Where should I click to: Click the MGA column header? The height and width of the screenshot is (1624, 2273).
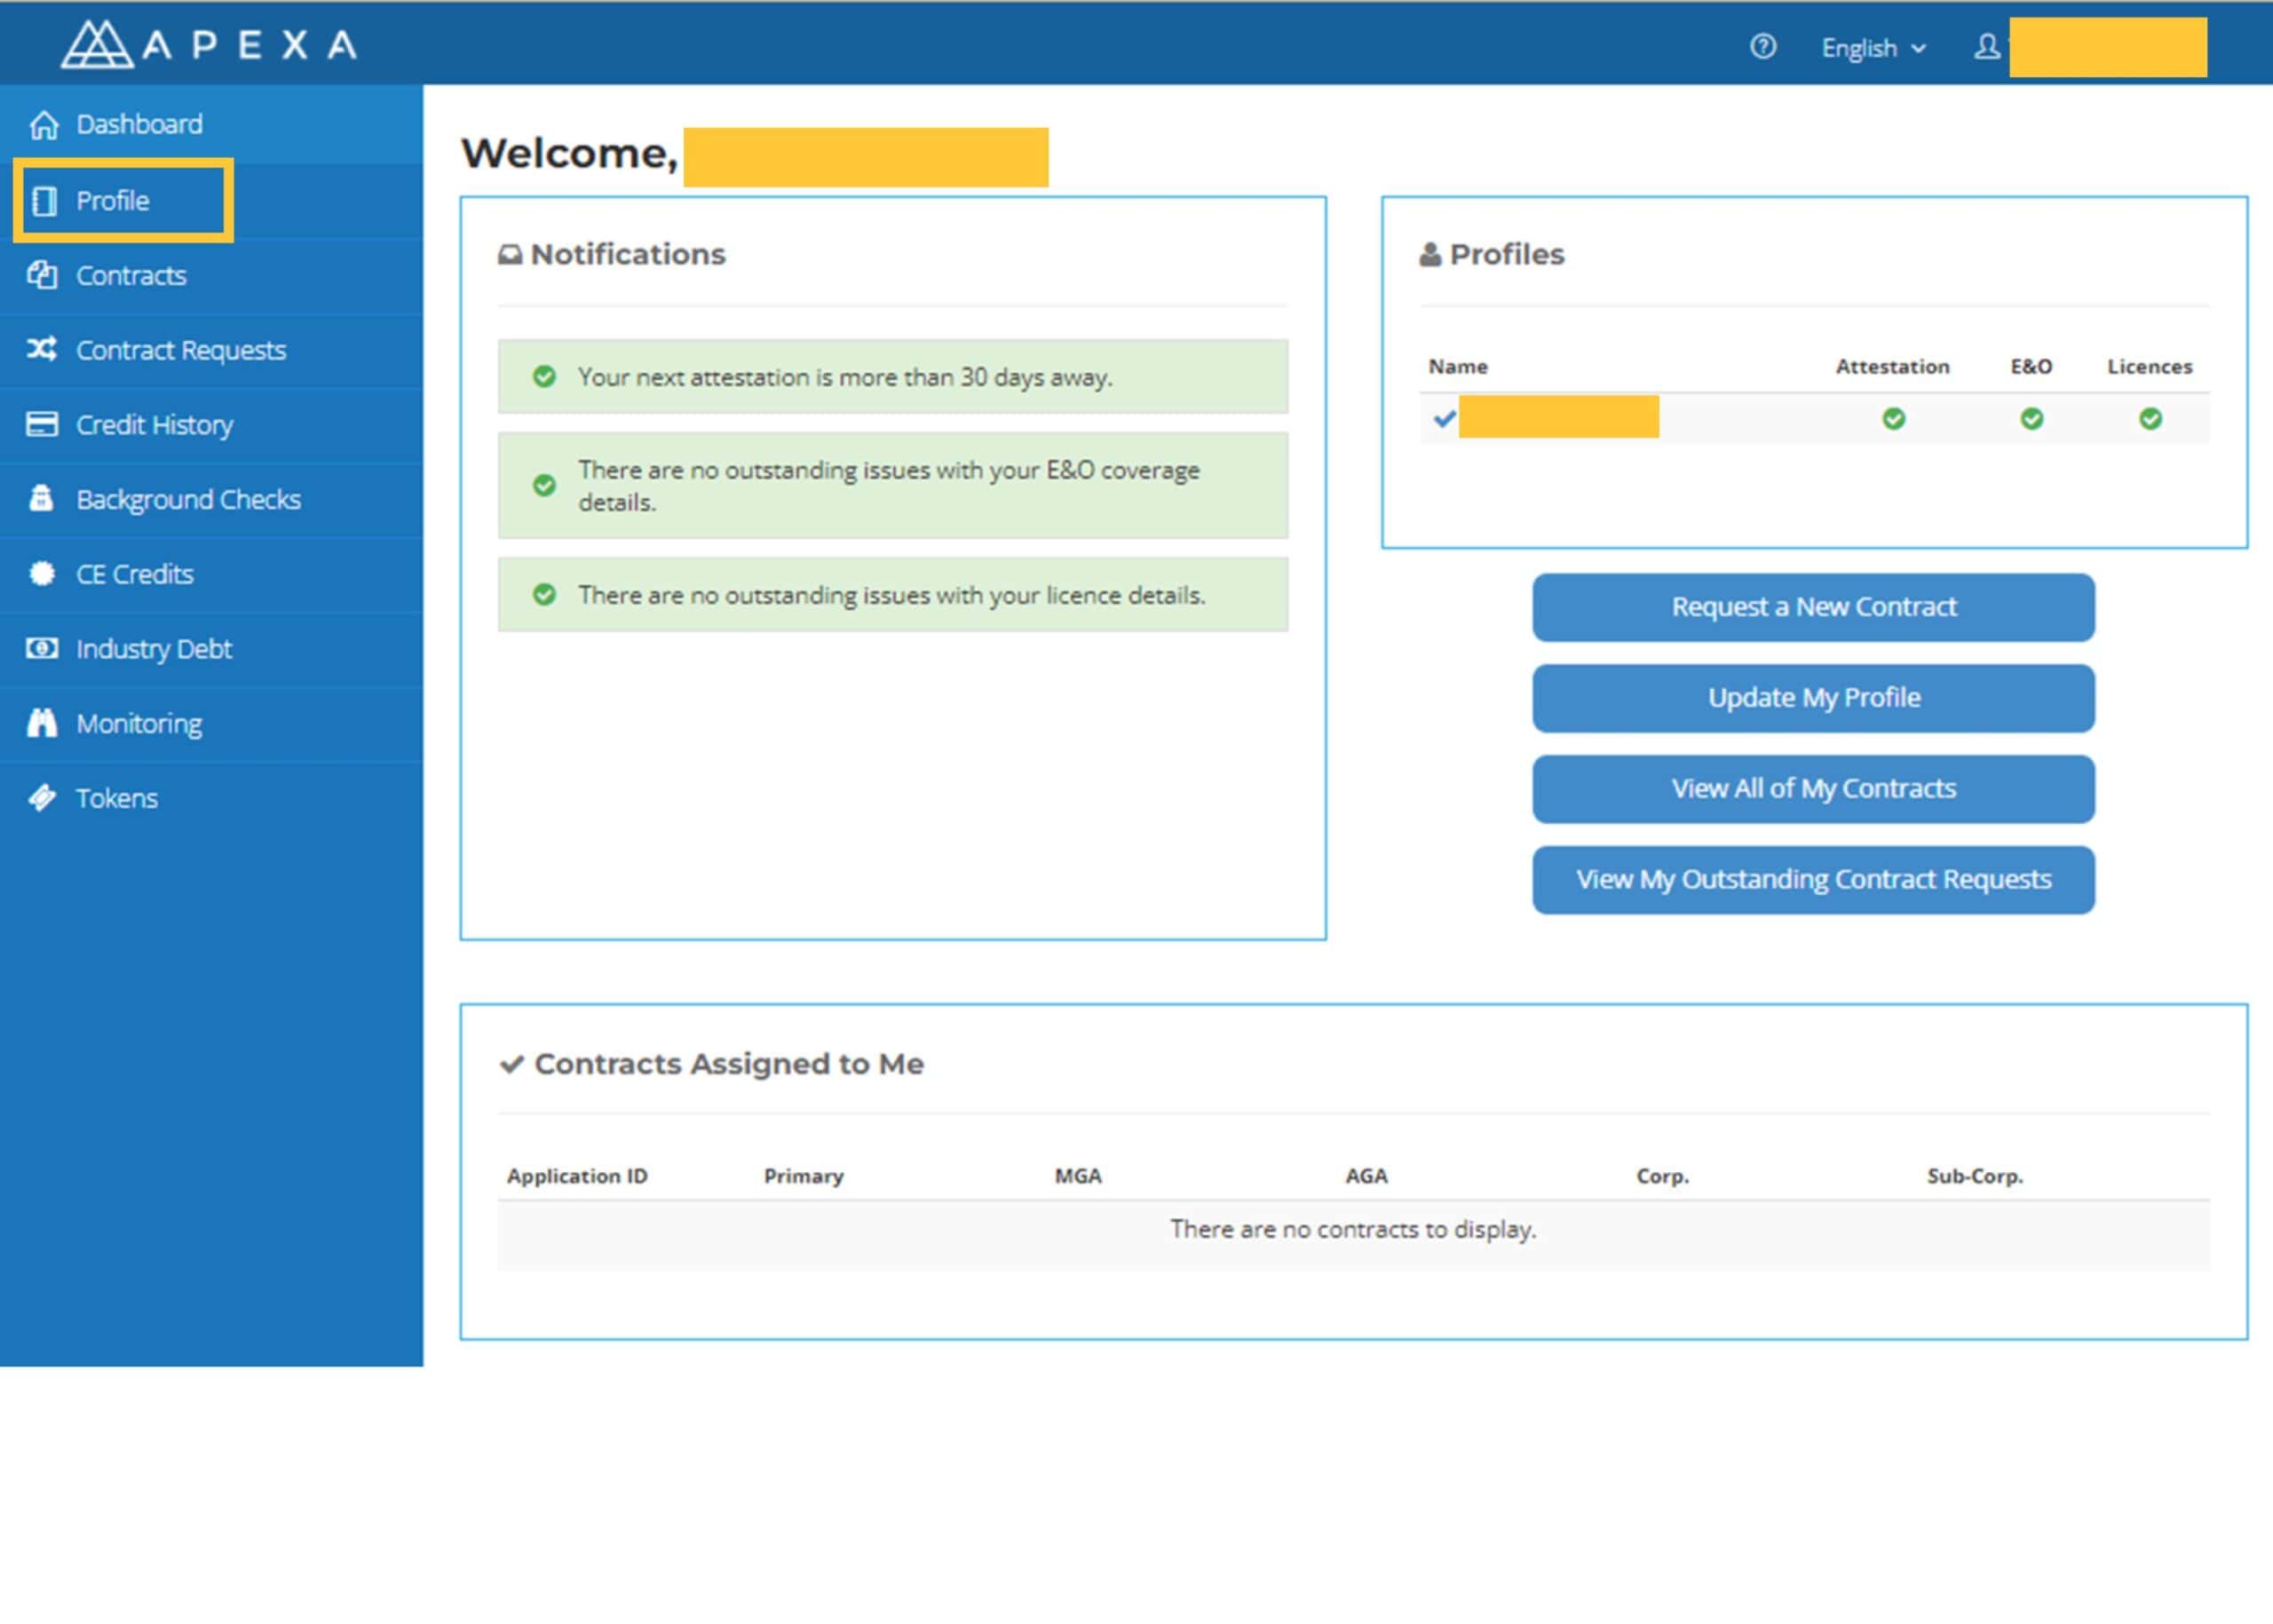(1078, 1176)
